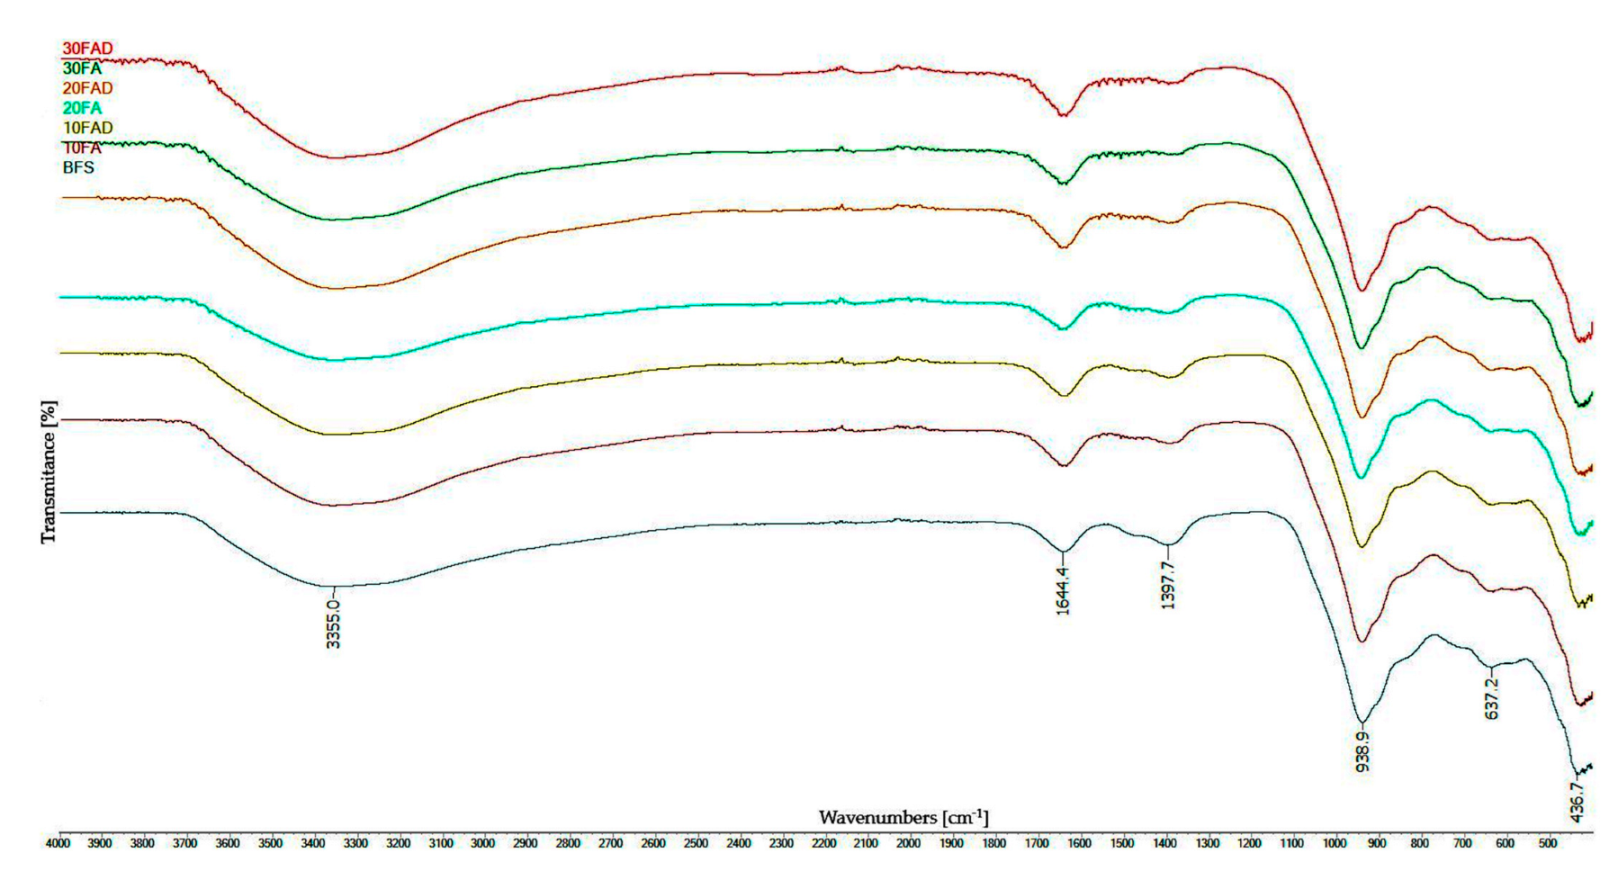Click the 637.2 peak label
Viewport: 1618px width, 880px height.
coord(1492,698)
